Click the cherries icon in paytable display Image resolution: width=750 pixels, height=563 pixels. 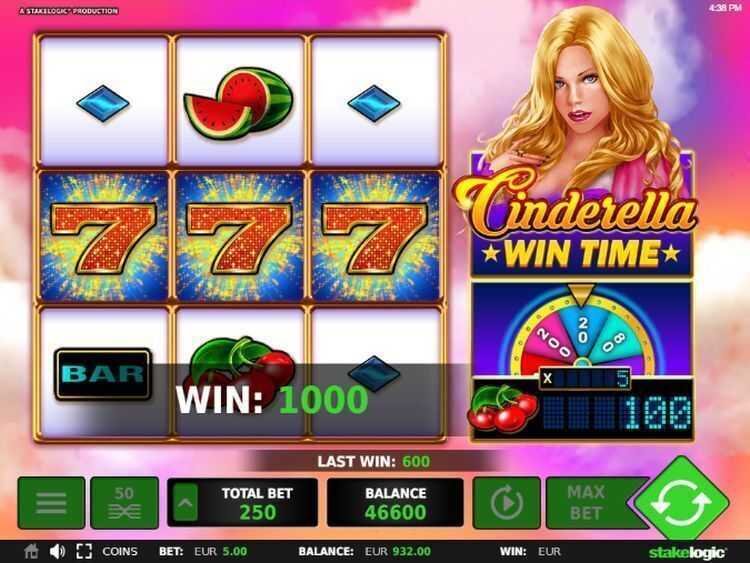click(503, 408)
